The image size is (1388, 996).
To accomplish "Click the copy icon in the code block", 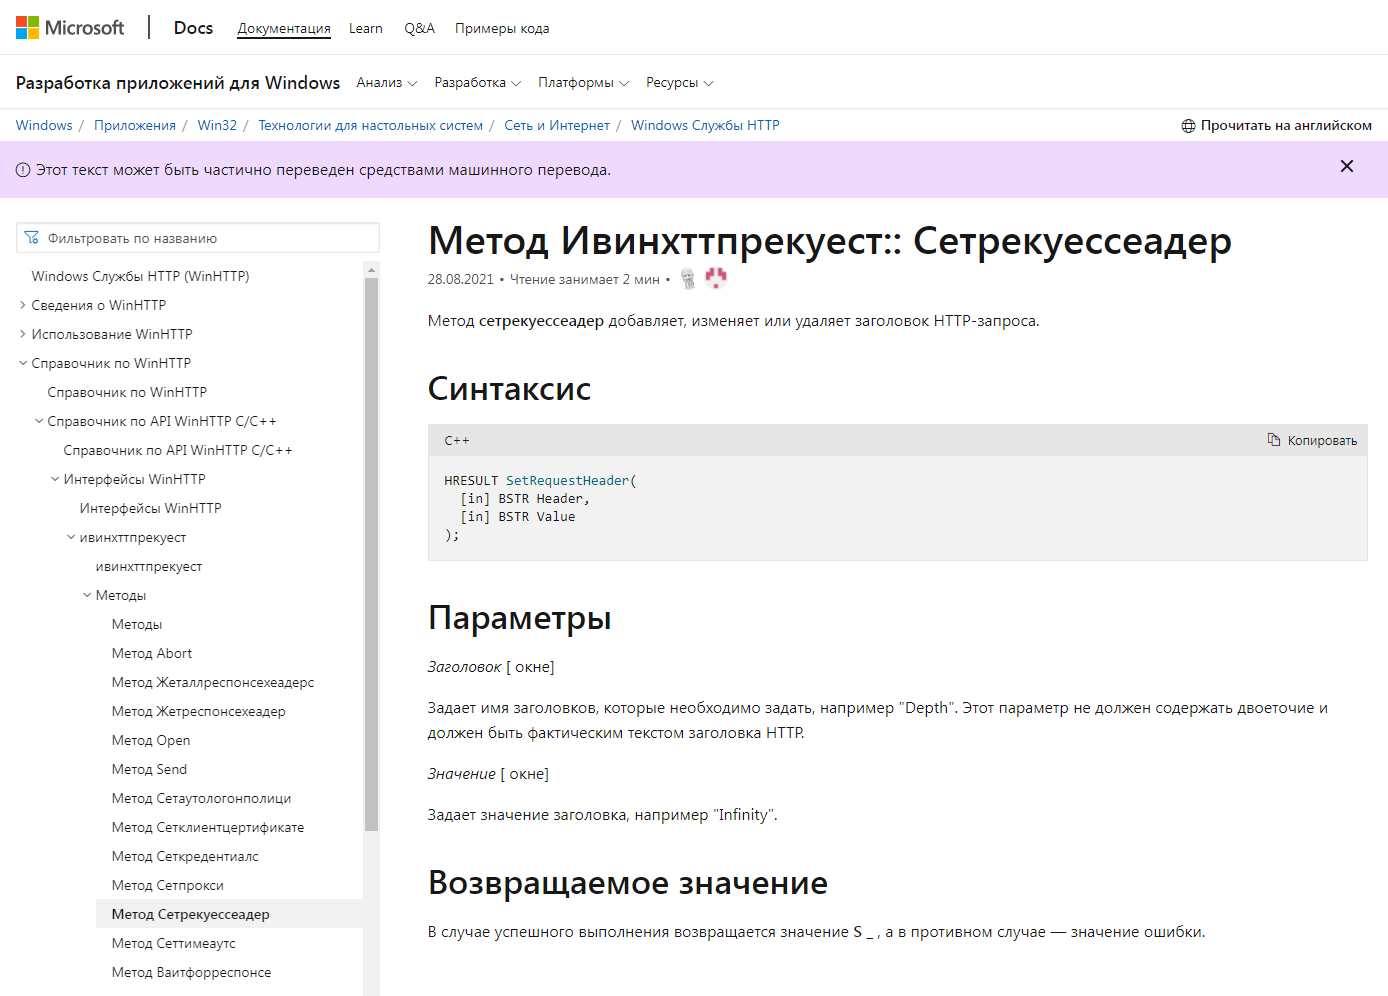I will 1274,440.
